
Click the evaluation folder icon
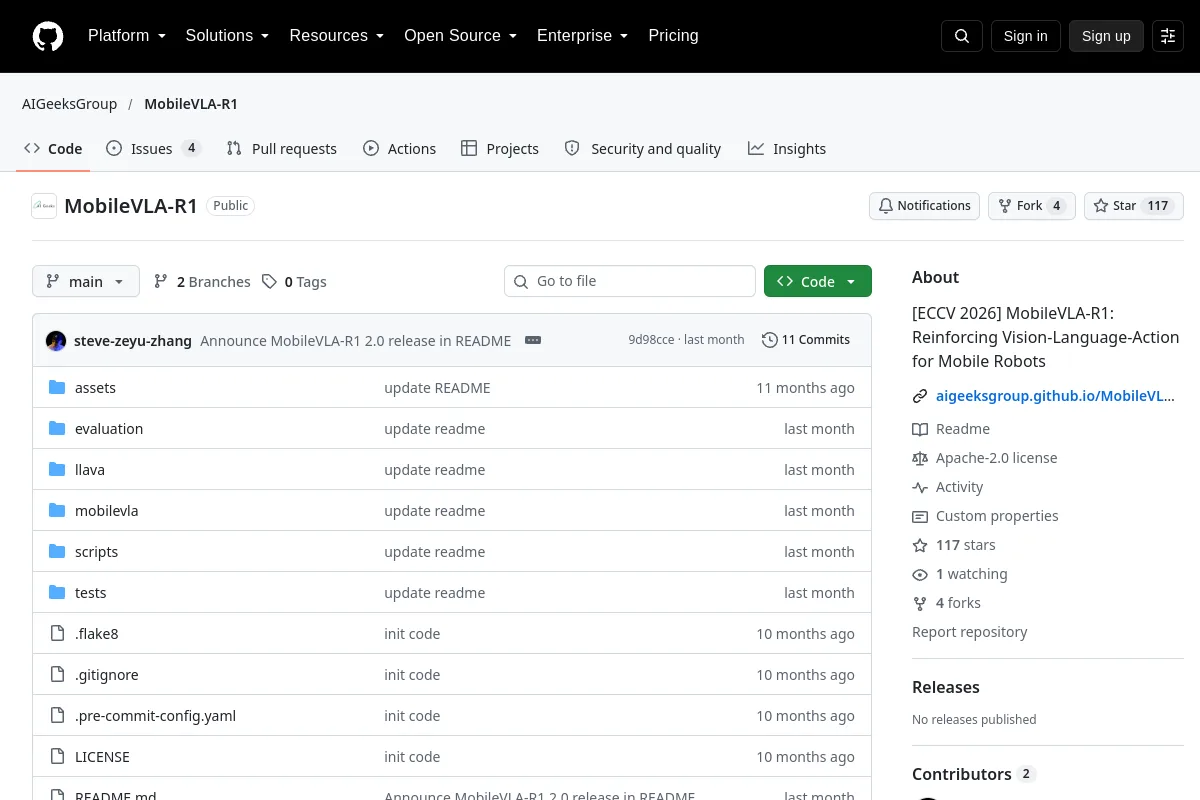point(57,429)
